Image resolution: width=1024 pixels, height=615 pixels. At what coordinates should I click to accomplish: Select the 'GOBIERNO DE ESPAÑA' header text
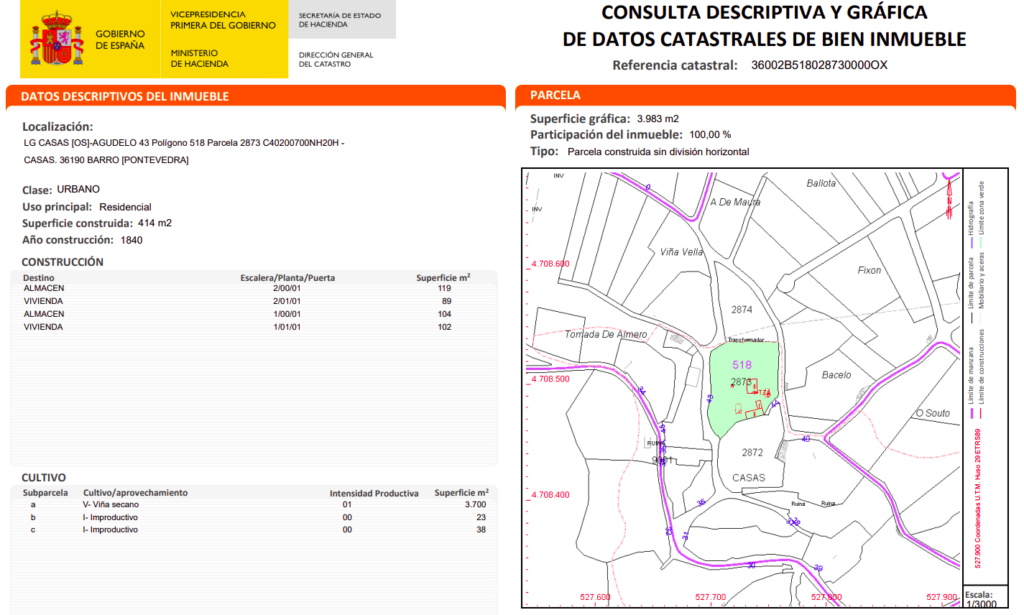120,39
